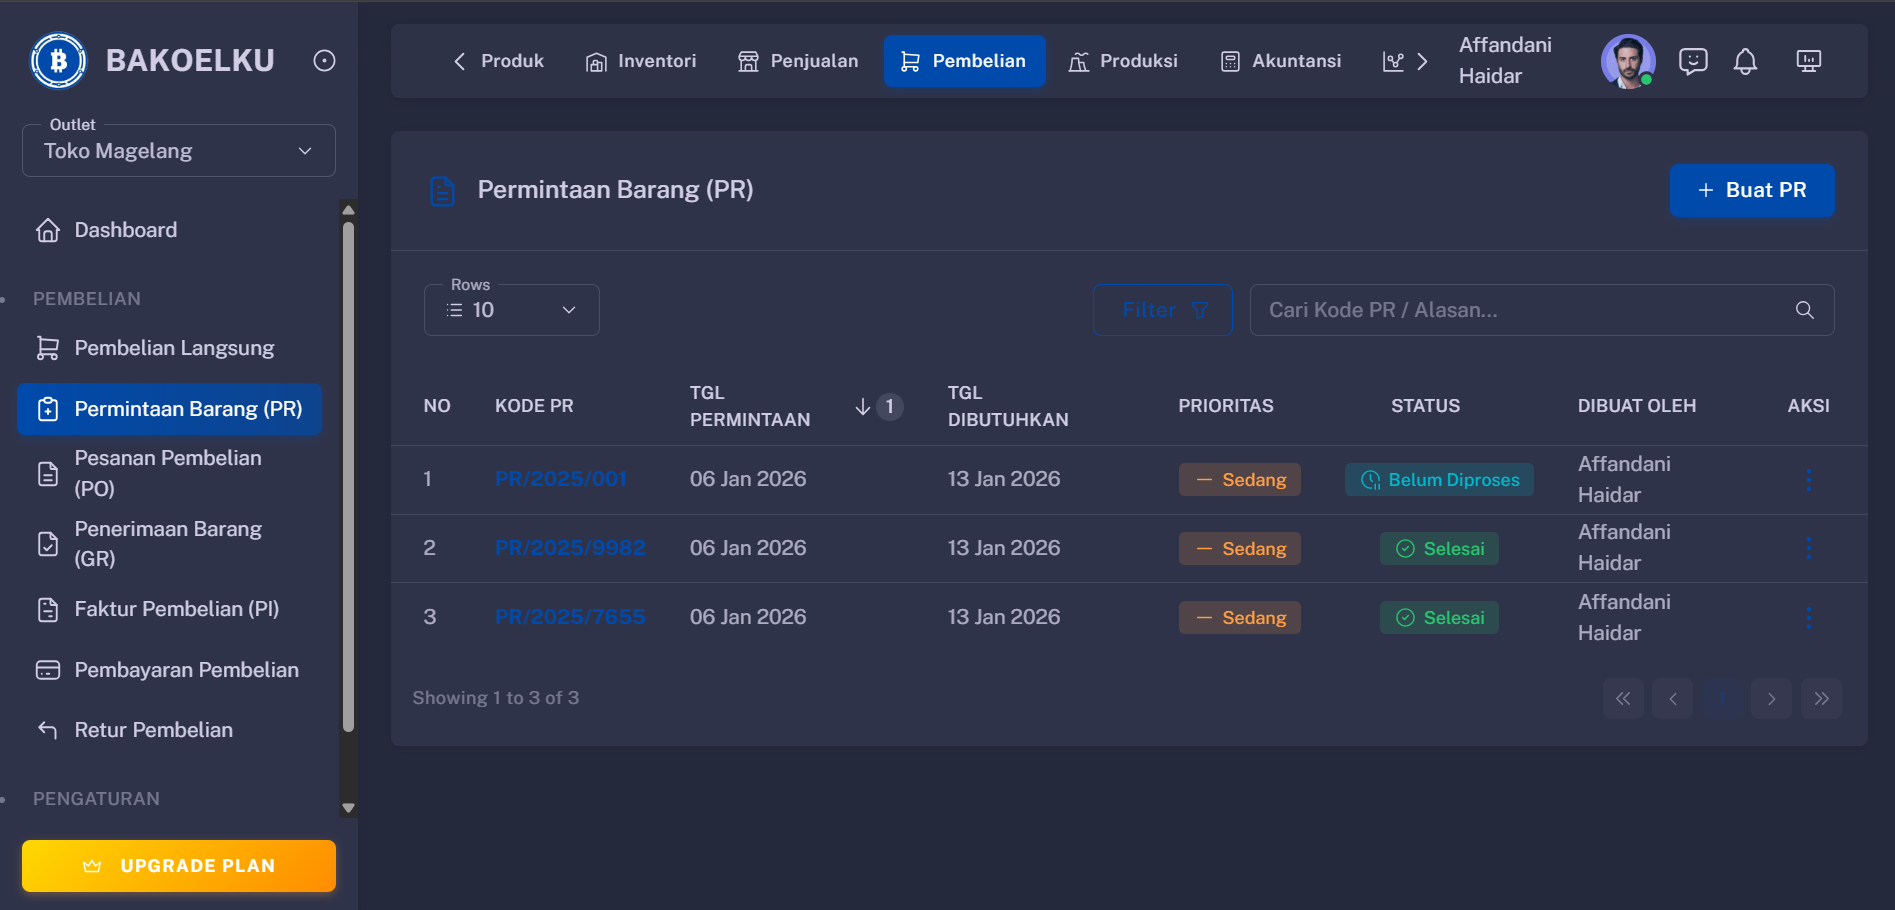The width and height of the screenshot is (1895, 910).
Task: Click the right chevron in the module navigation
Action: (x=1424, y=61)
